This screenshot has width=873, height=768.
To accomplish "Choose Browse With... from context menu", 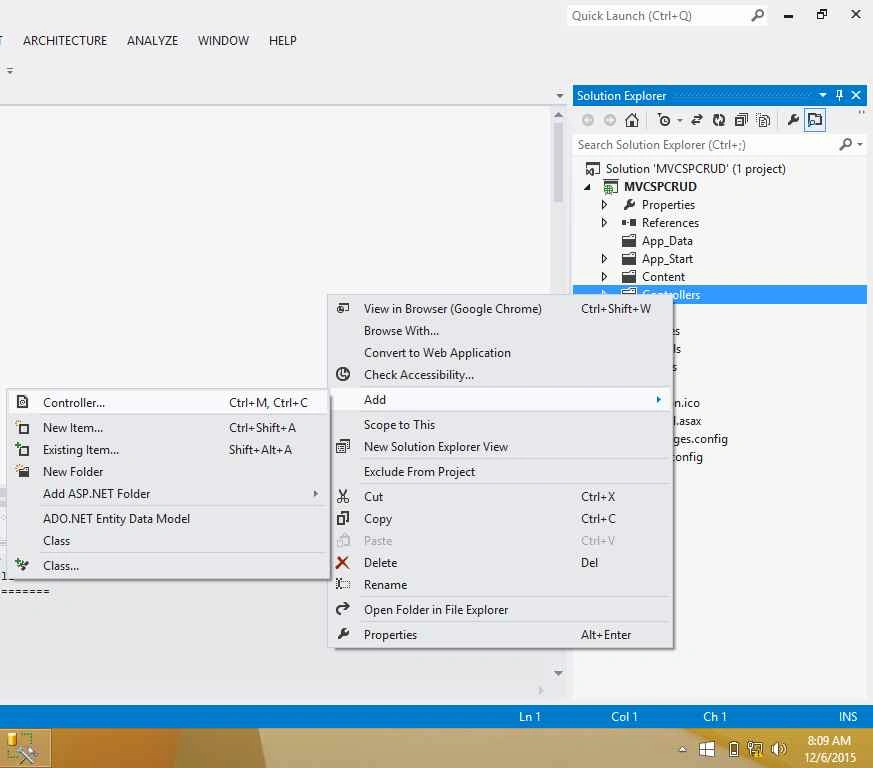I will 501,331.
